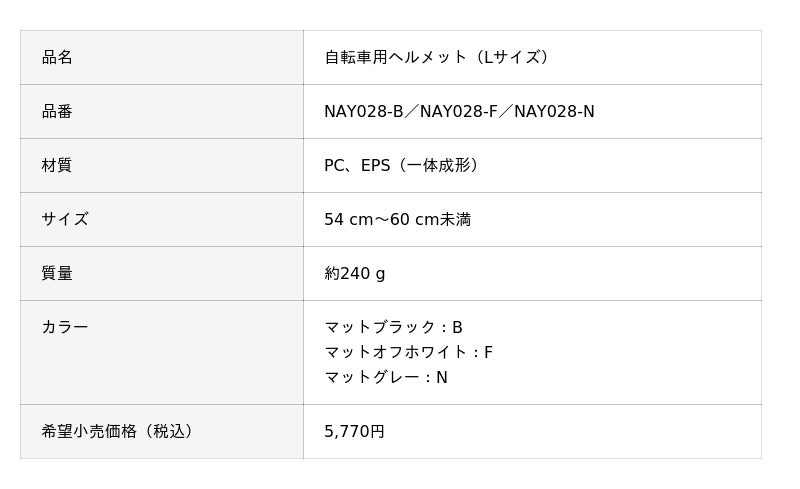Image resolution: width=800 pixels, height=489 pixels.
Task: Click the NAY028-N product number
Action: point(554,111)
